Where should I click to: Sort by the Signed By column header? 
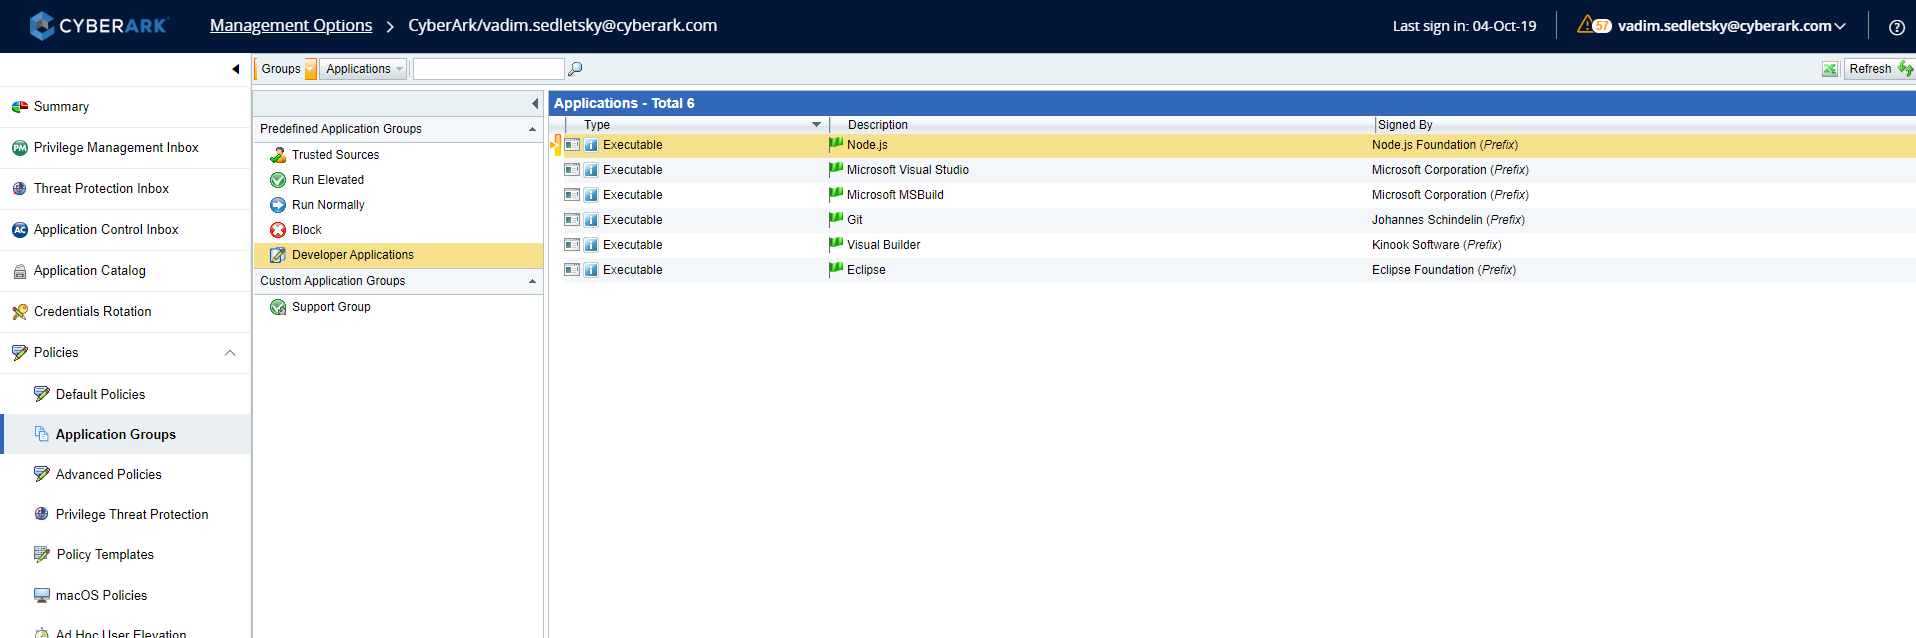[1405, 125]
